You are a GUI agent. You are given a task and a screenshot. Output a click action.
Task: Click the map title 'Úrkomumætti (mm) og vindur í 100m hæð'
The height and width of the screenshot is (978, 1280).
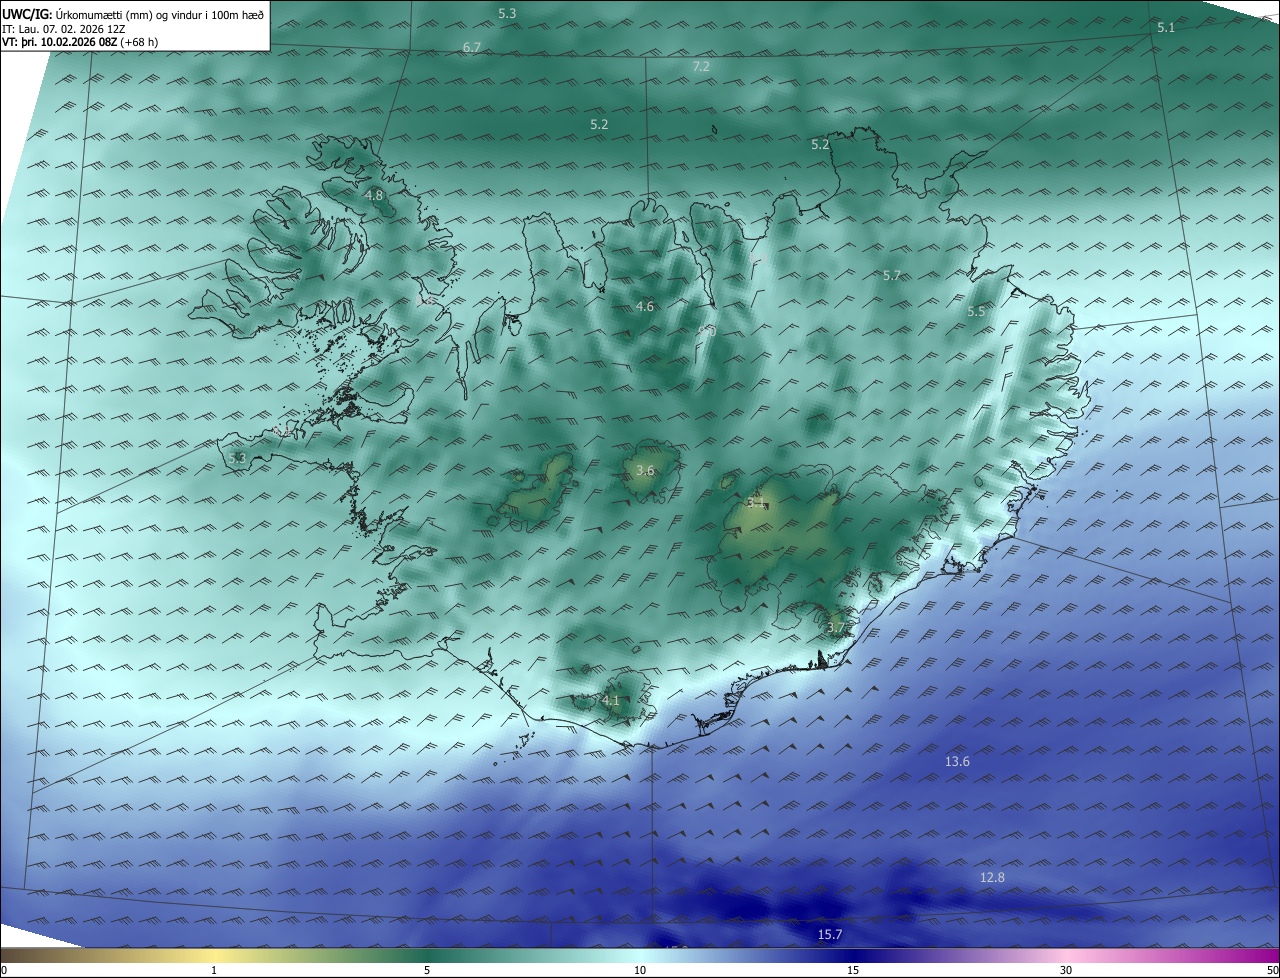159,14
